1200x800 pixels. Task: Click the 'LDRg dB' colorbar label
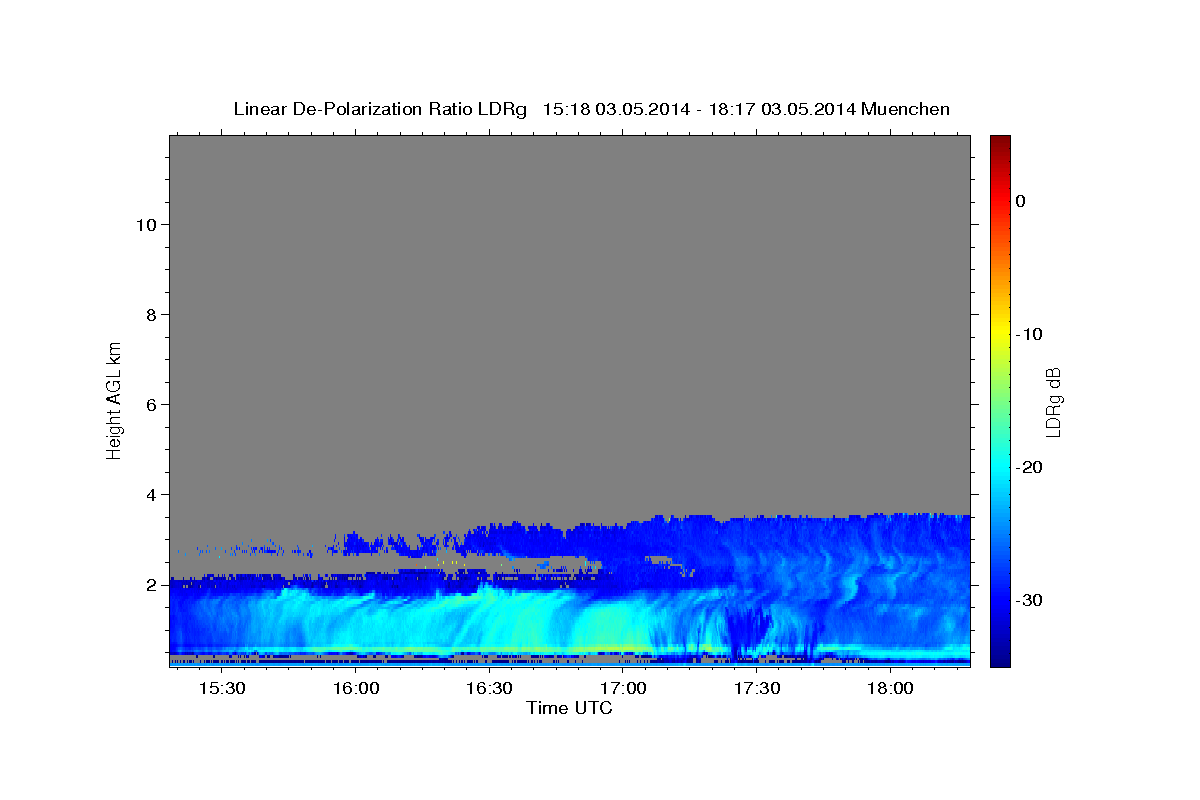click(1053, 402)
